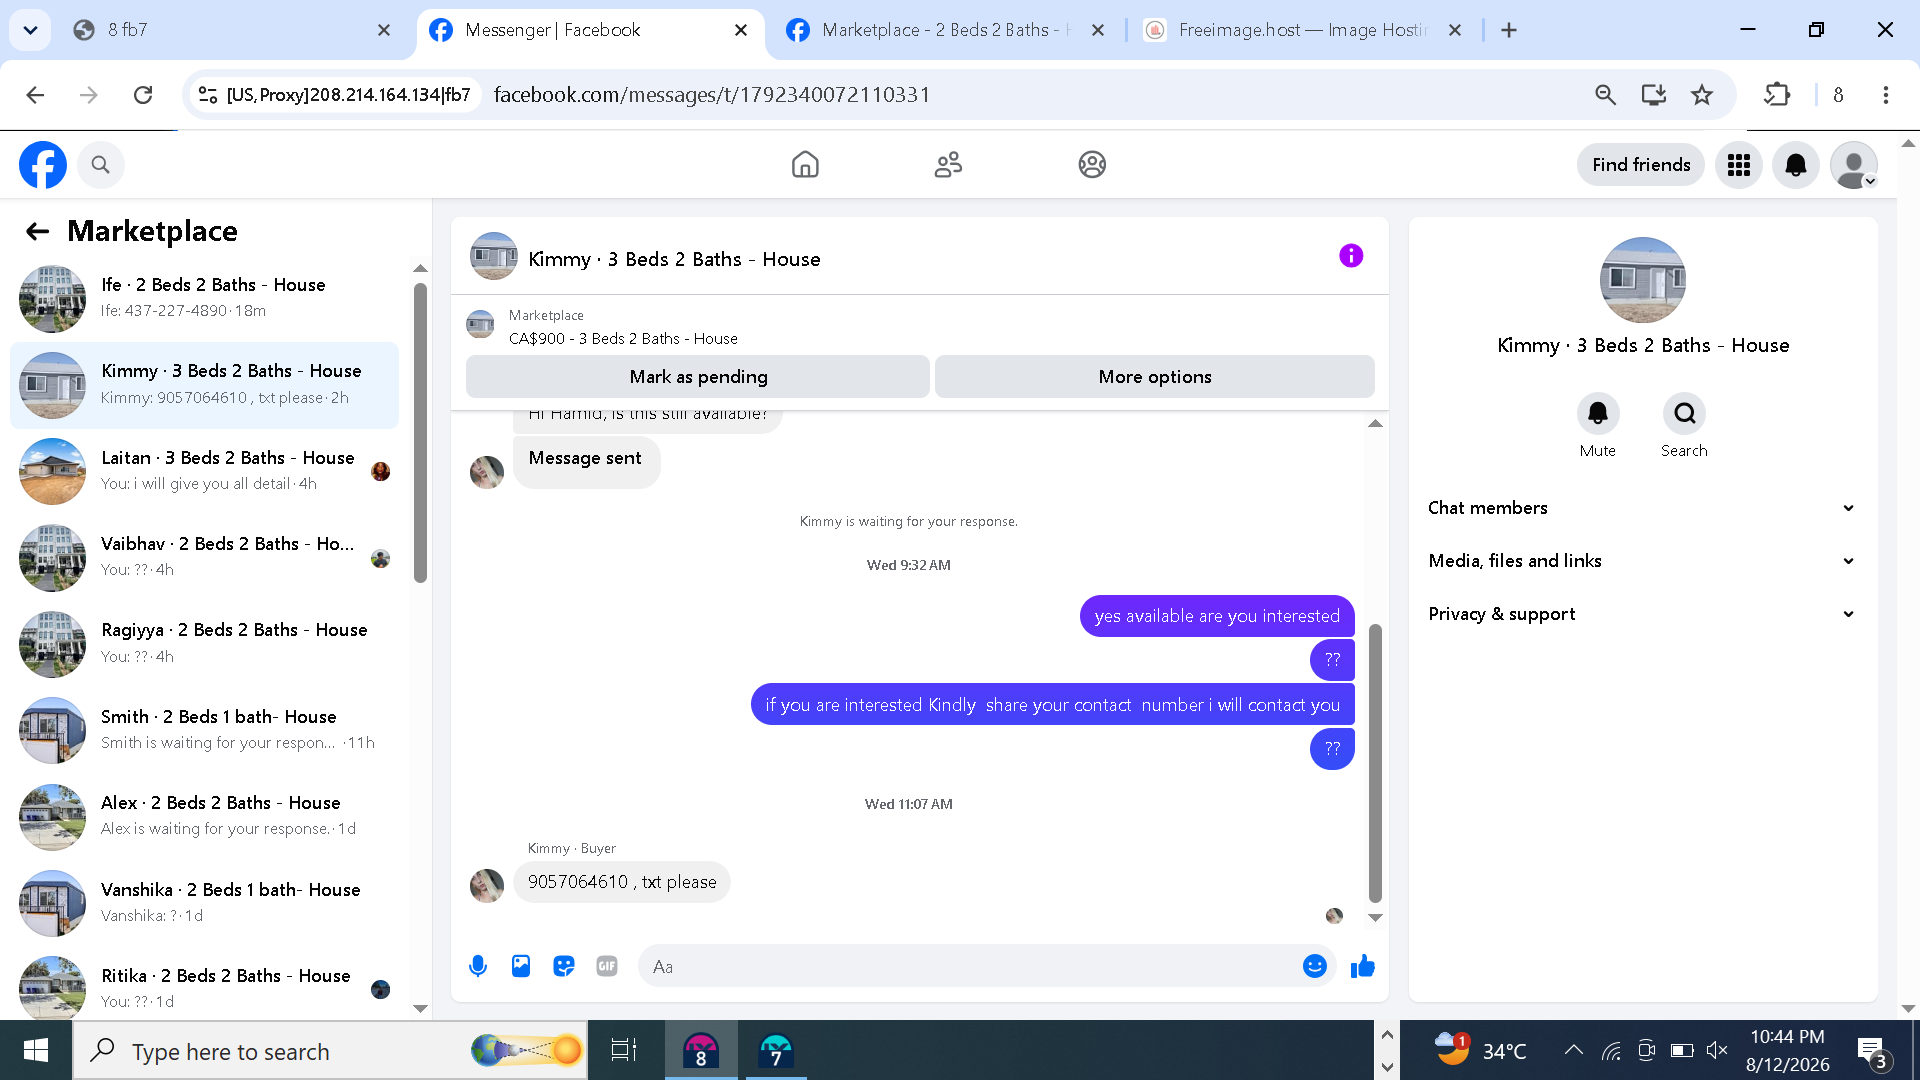
Task: Click Mark as pending button
Action: coord(698,377)
